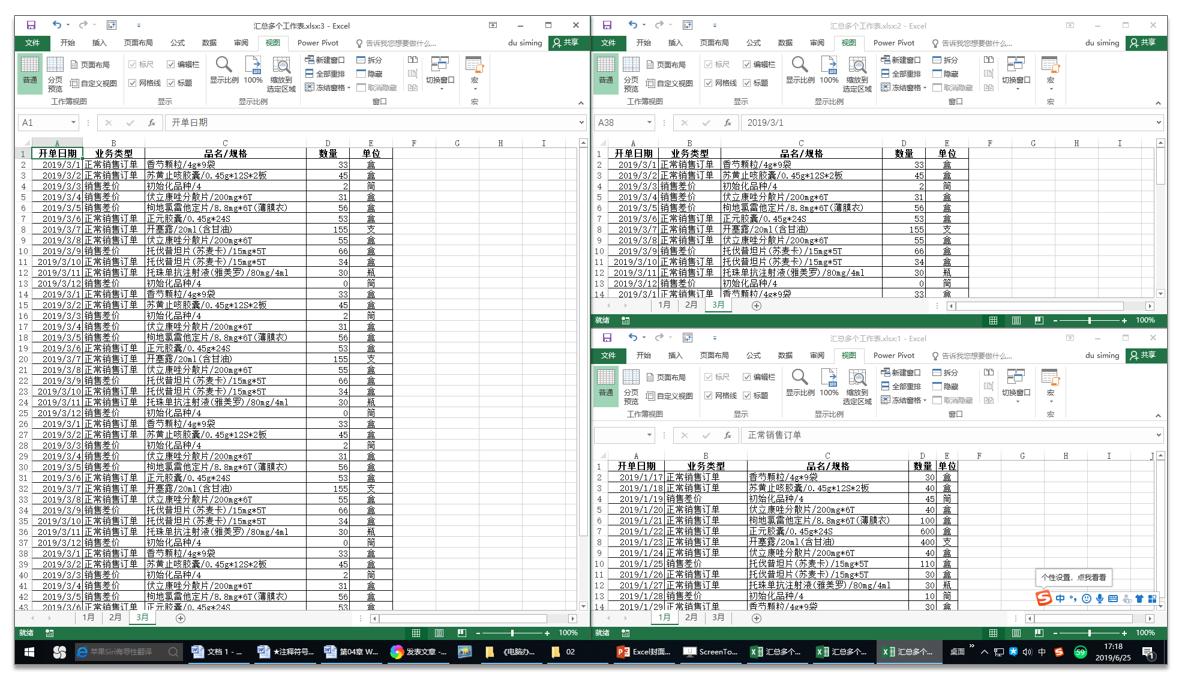Click du siming account name in xlsx:3 window
Viewport: 1181px width, 684px height.
click(525, 43)
